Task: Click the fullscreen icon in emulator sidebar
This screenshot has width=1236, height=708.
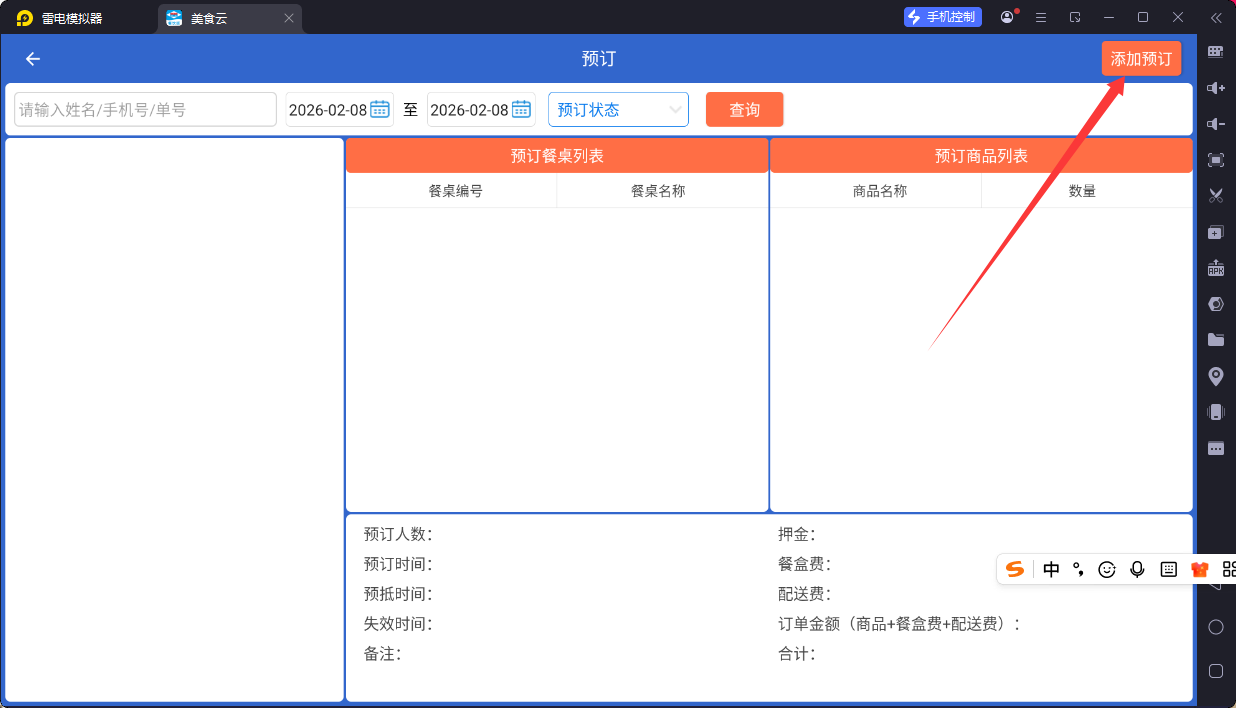Action: 1216,160
